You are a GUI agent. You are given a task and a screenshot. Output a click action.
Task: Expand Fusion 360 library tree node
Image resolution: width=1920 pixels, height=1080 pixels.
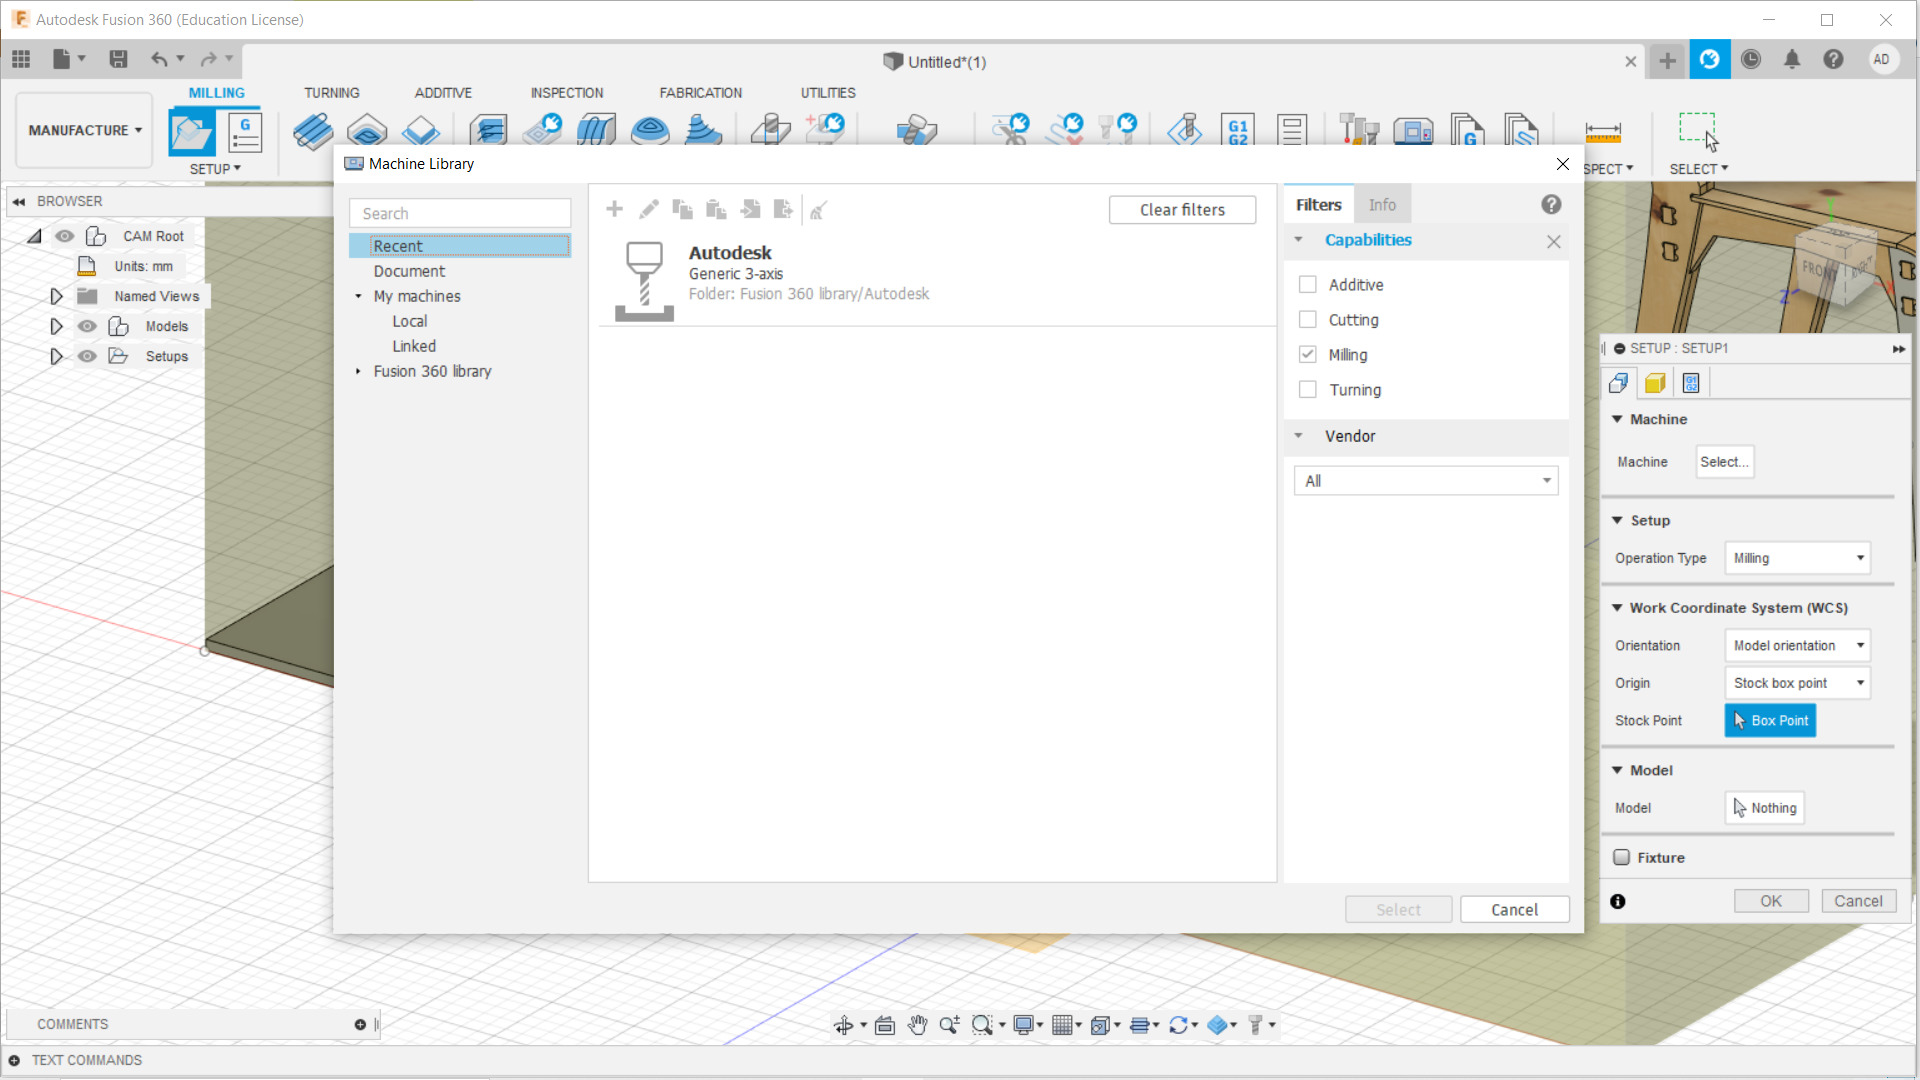[358, 372]
